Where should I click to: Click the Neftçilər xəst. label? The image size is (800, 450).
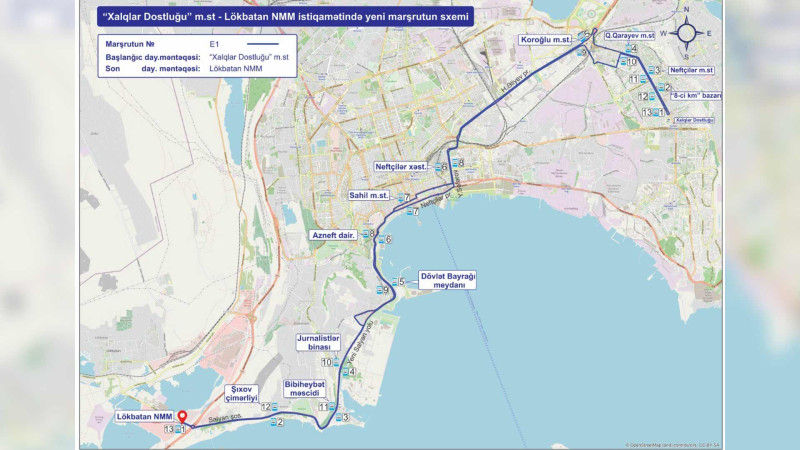coord(401,167)
